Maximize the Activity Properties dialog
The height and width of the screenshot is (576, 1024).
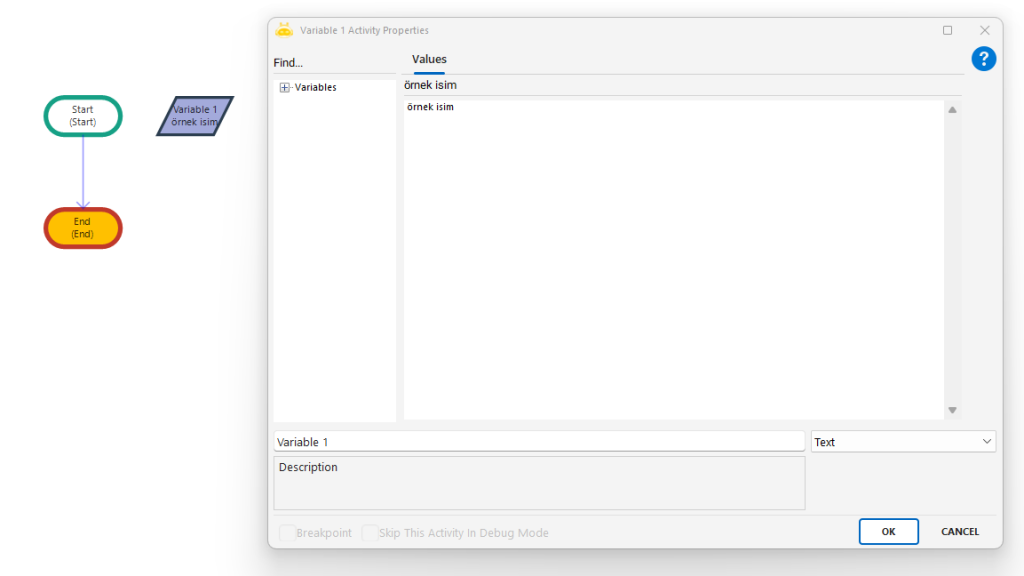(947, 30)
